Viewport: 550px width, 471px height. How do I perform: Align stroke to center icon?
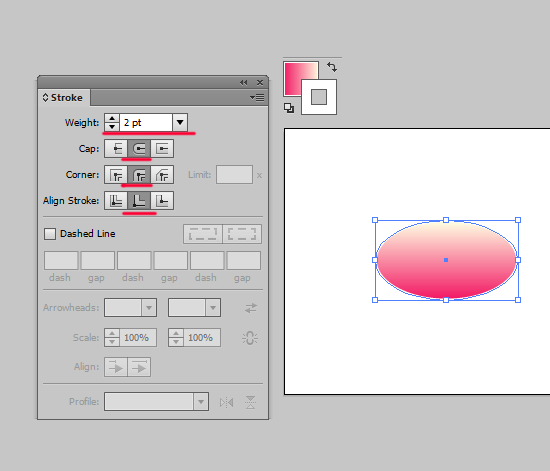pyautogui.click(x=116, y=201)
